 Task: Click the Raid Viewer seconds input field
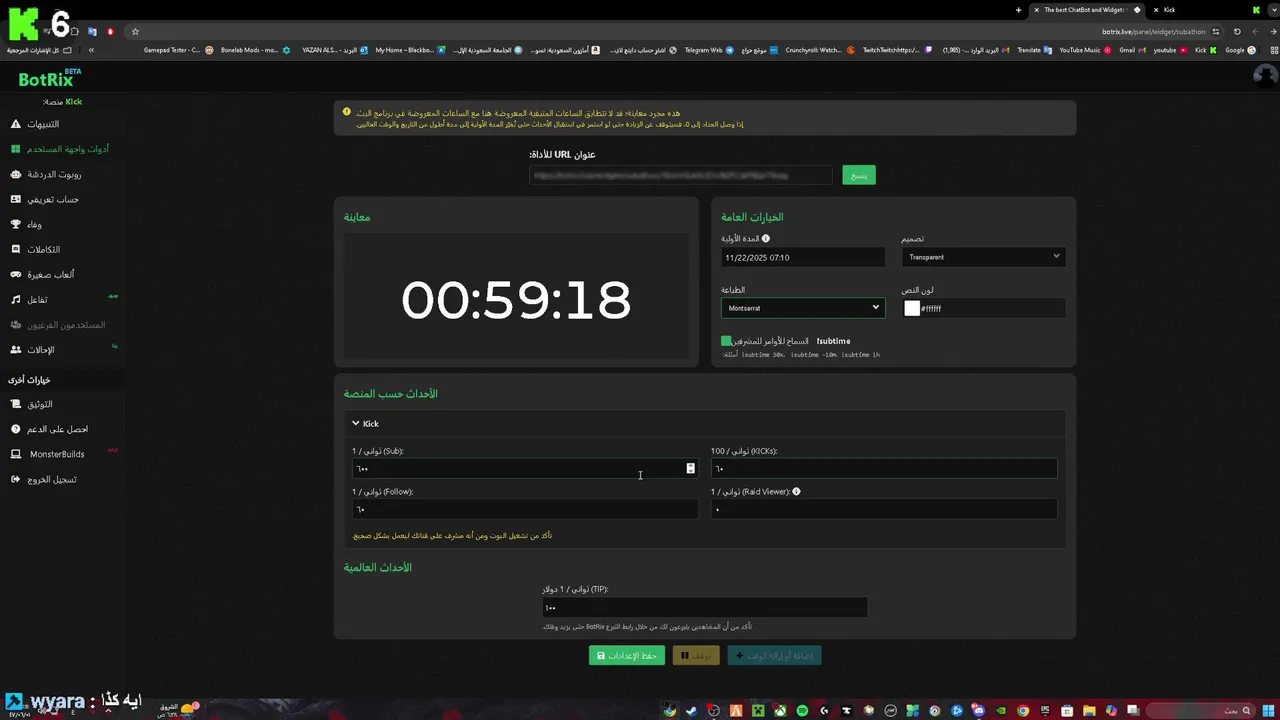(884, 509)
